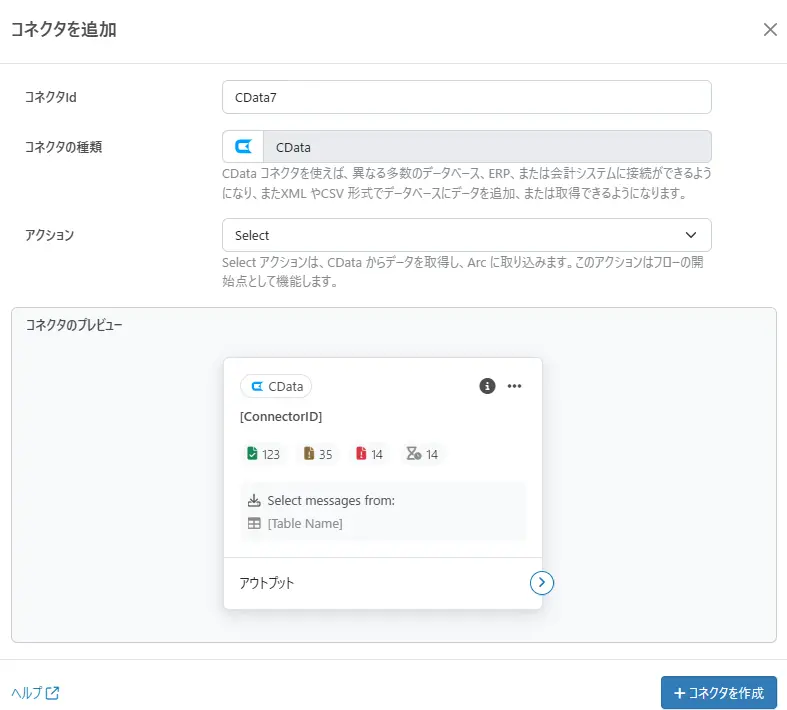The height and width of the screenshot is (710, 787).
Task: Open the info icon on preview card
Action: [487, 386]
